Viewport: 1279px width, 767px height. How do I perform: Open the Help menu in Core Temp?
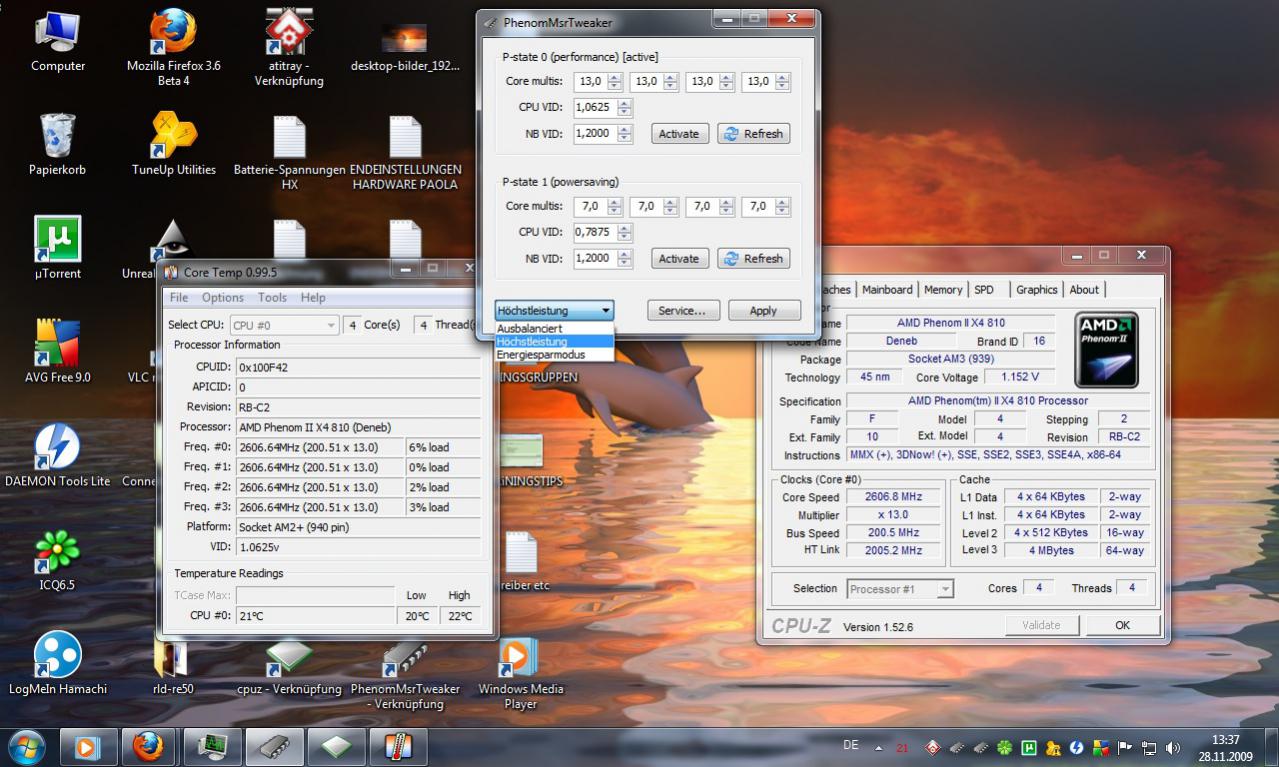[313, 297]
